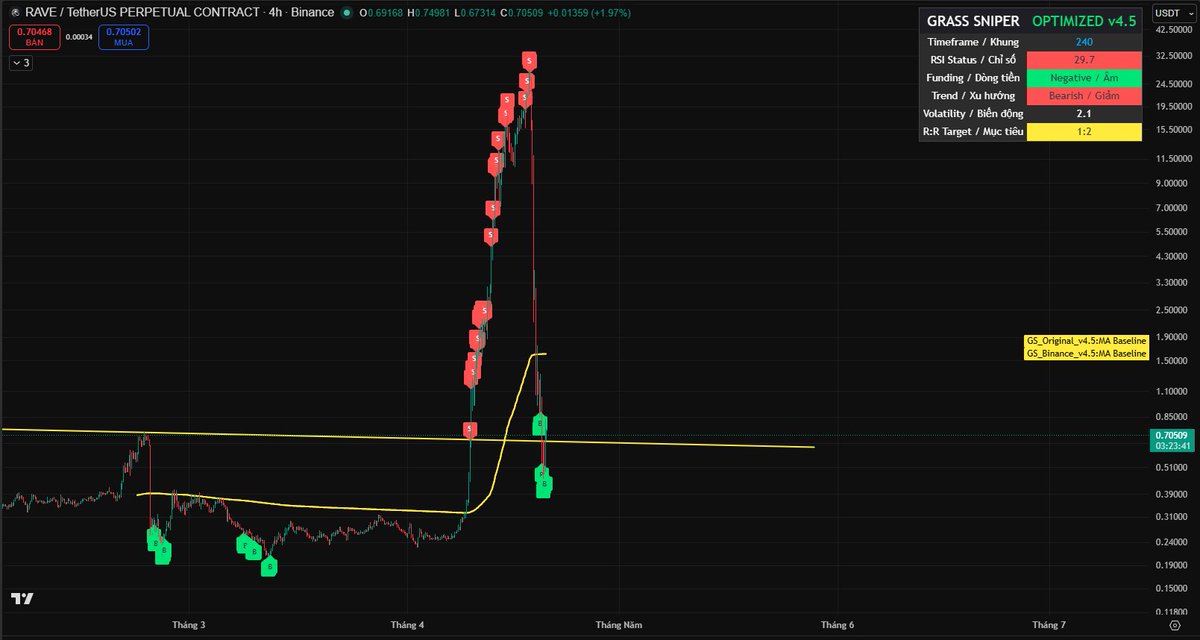Click the 42.50000 price axis label
This screenshot has width=1200, height=640.
coord(1173,30)
